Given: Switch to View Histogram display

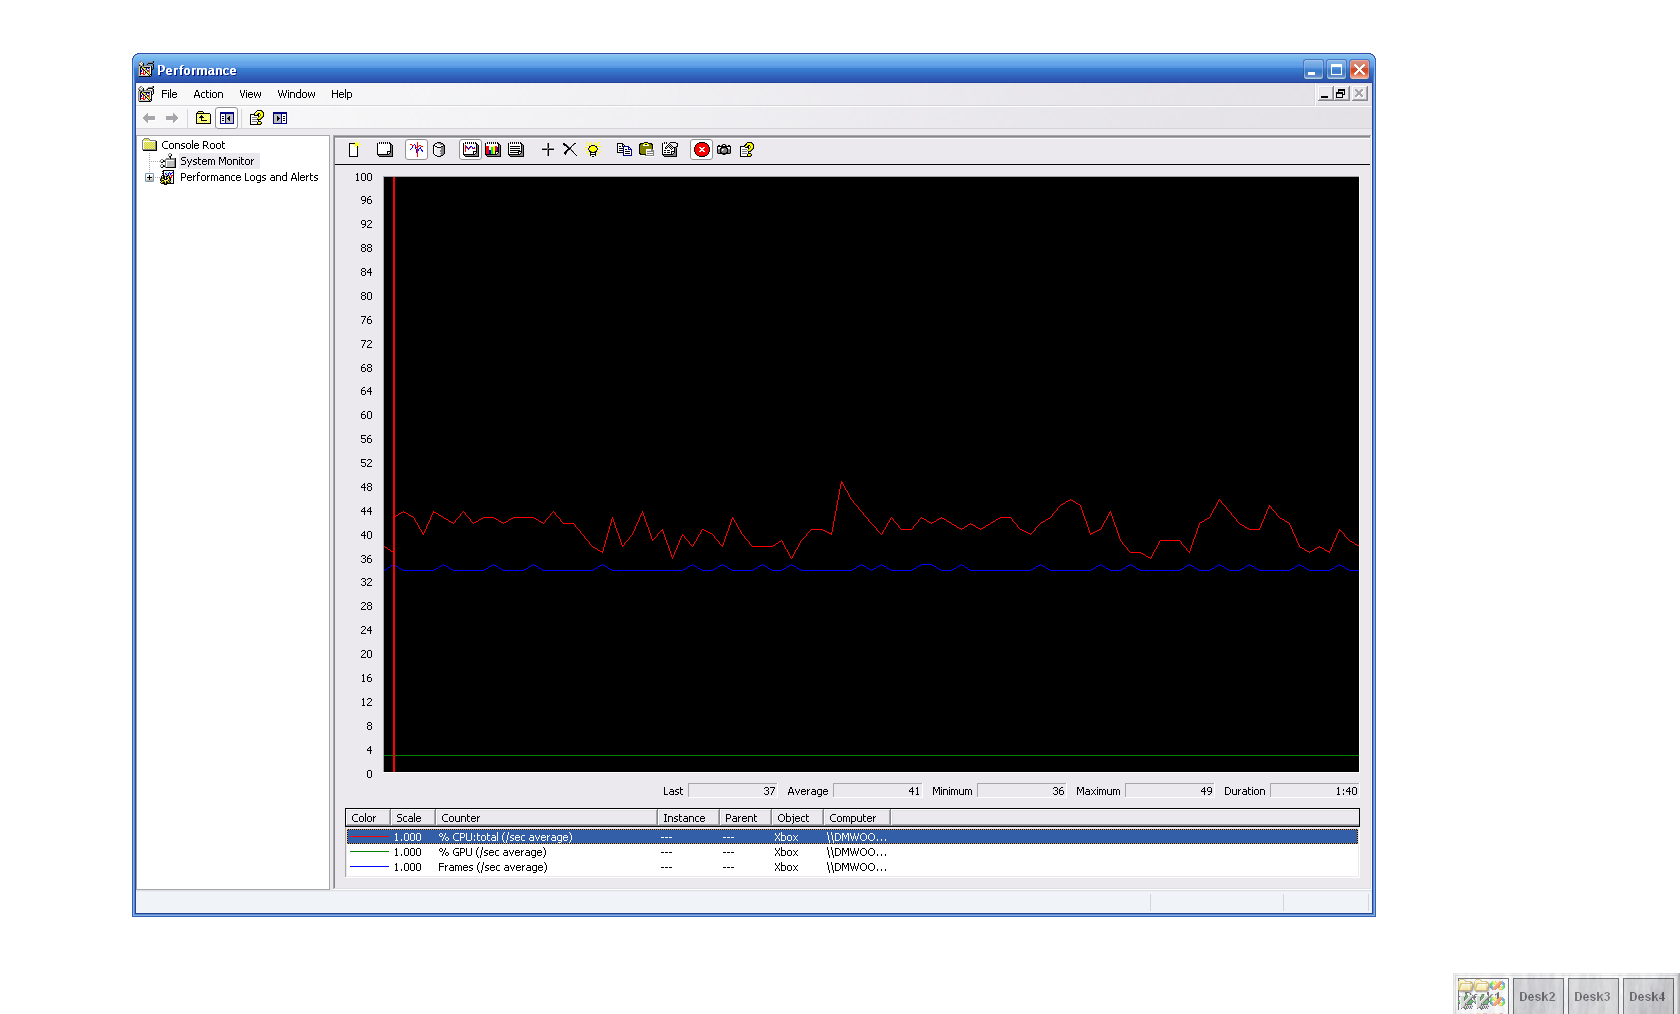Looking at the screenshot, I should pos(493,150).
